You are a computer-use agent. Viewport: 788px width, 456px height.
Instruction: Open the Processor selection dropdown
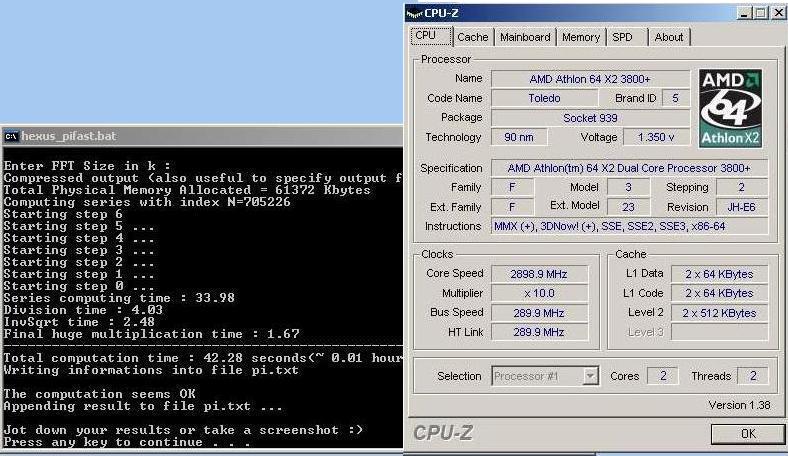590,376
